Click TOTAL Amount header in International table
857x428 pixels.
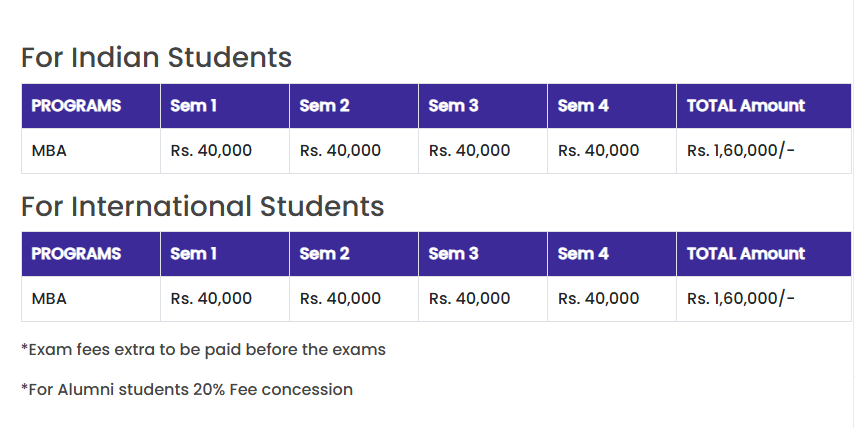[x=745, y=254]
